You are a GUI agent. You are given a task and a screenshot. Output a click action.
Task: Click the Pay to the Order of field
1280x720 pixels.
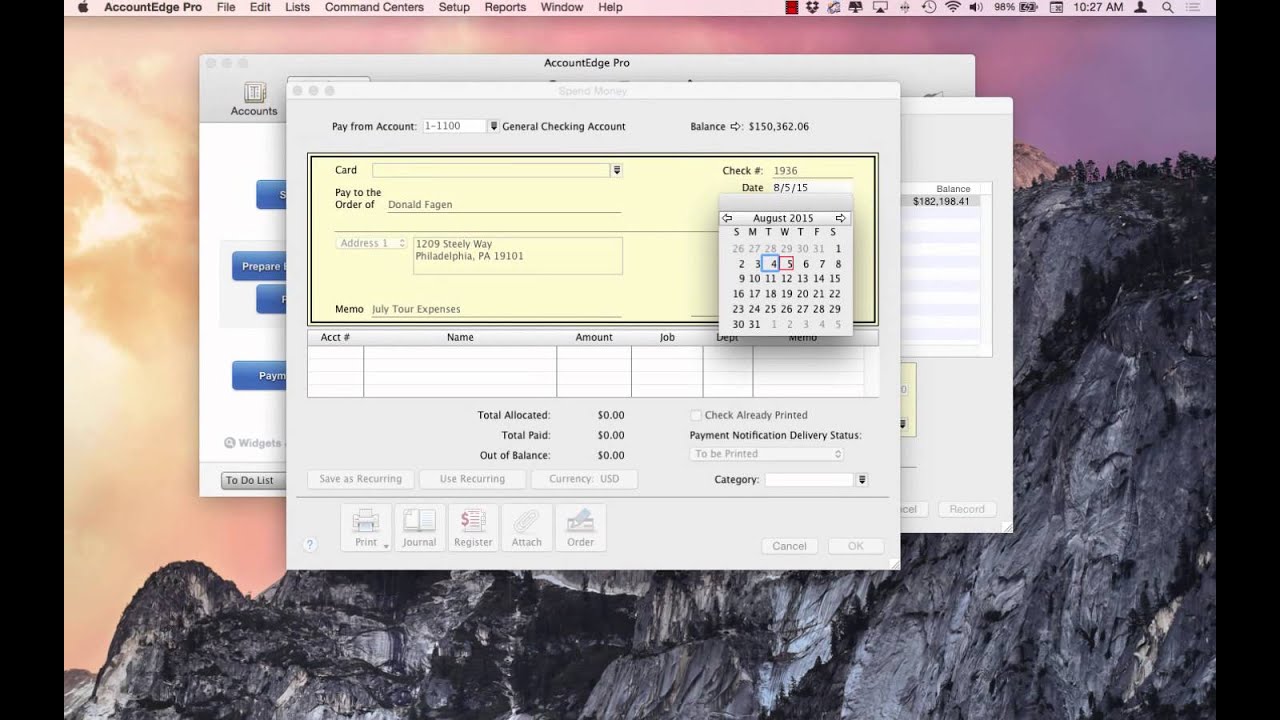tap(503, 205)
